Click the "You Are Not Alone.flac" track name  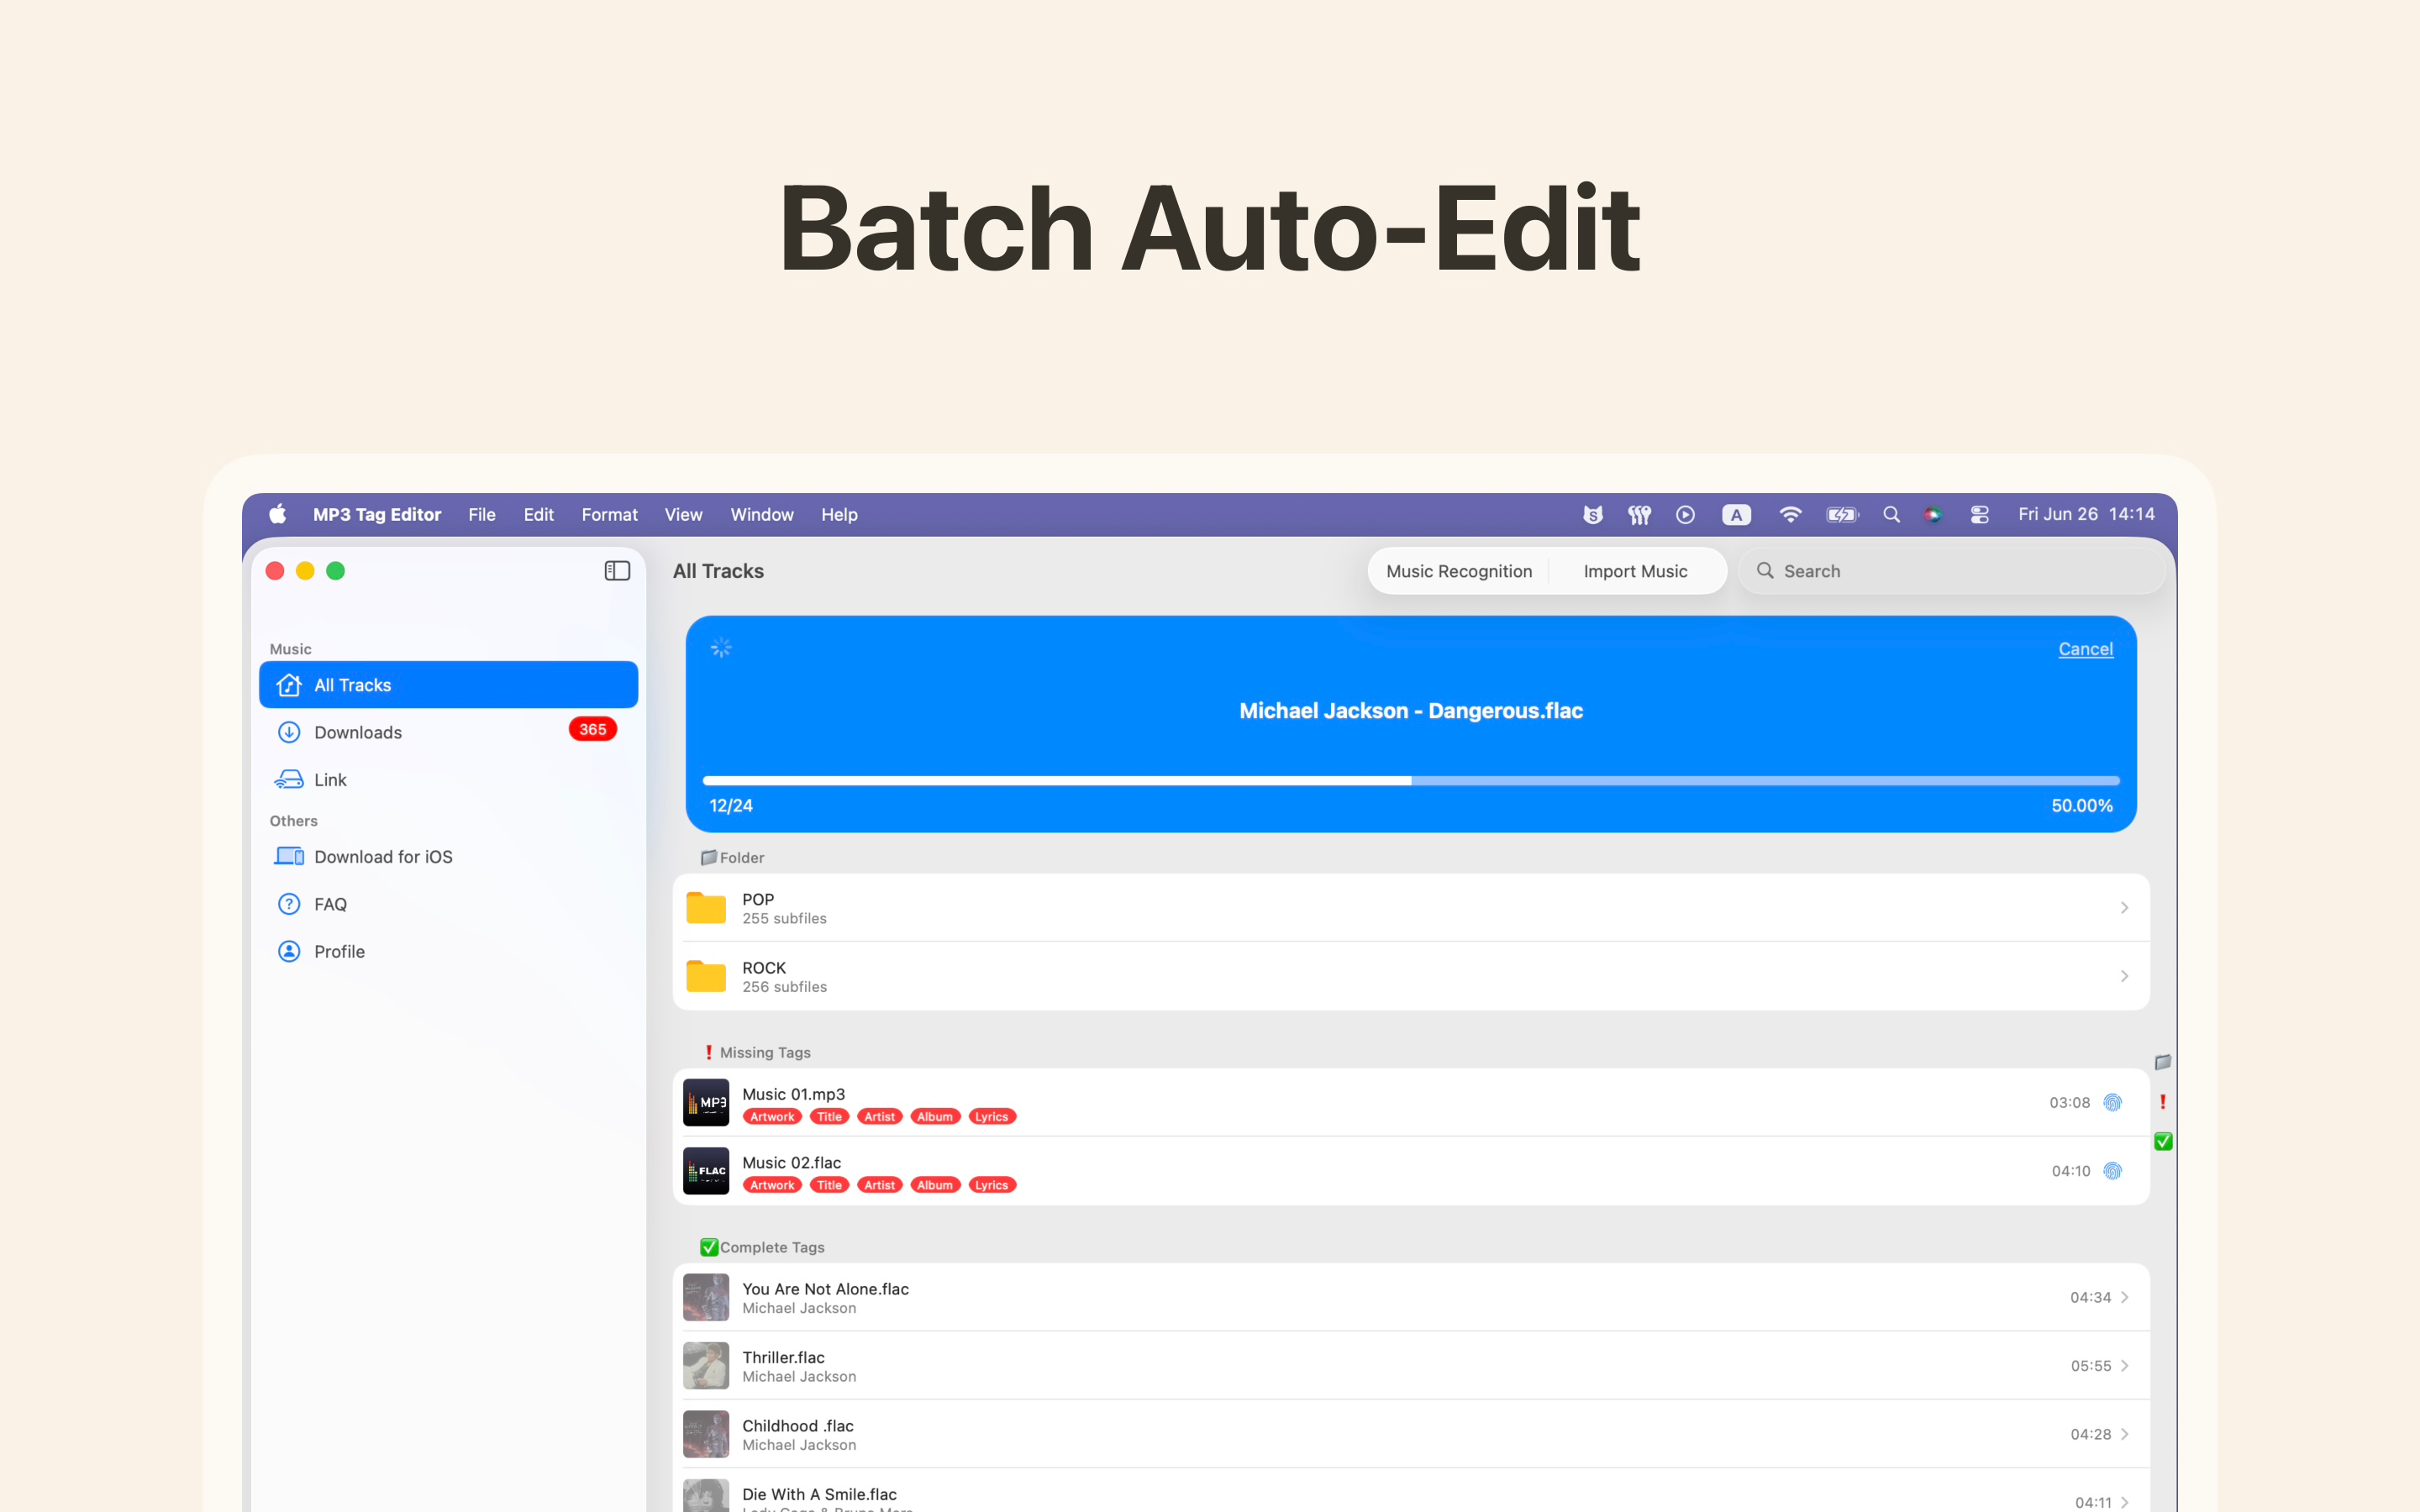tap(825, 1289)
